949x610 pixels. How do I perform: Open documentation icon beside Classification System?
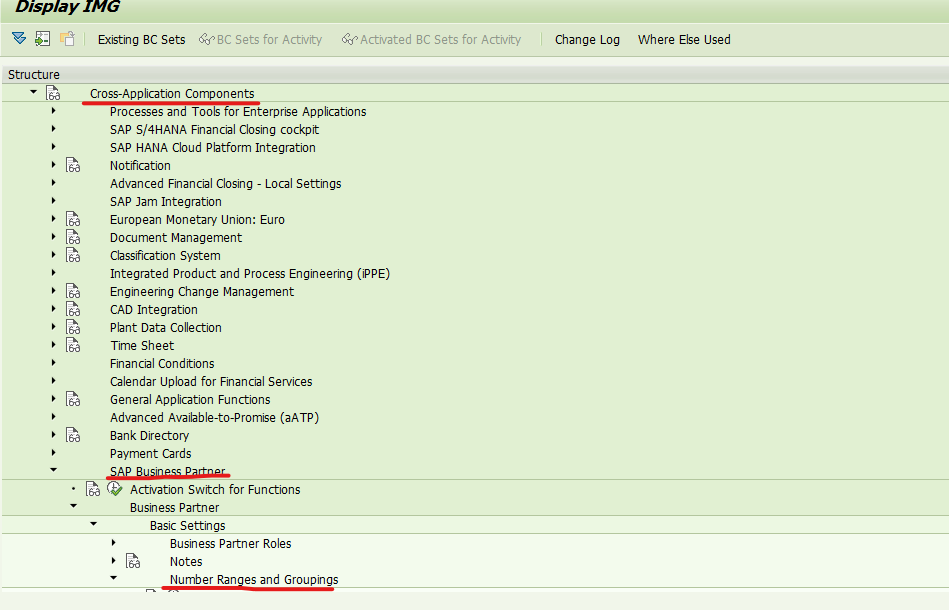click(x=73, y=255)
